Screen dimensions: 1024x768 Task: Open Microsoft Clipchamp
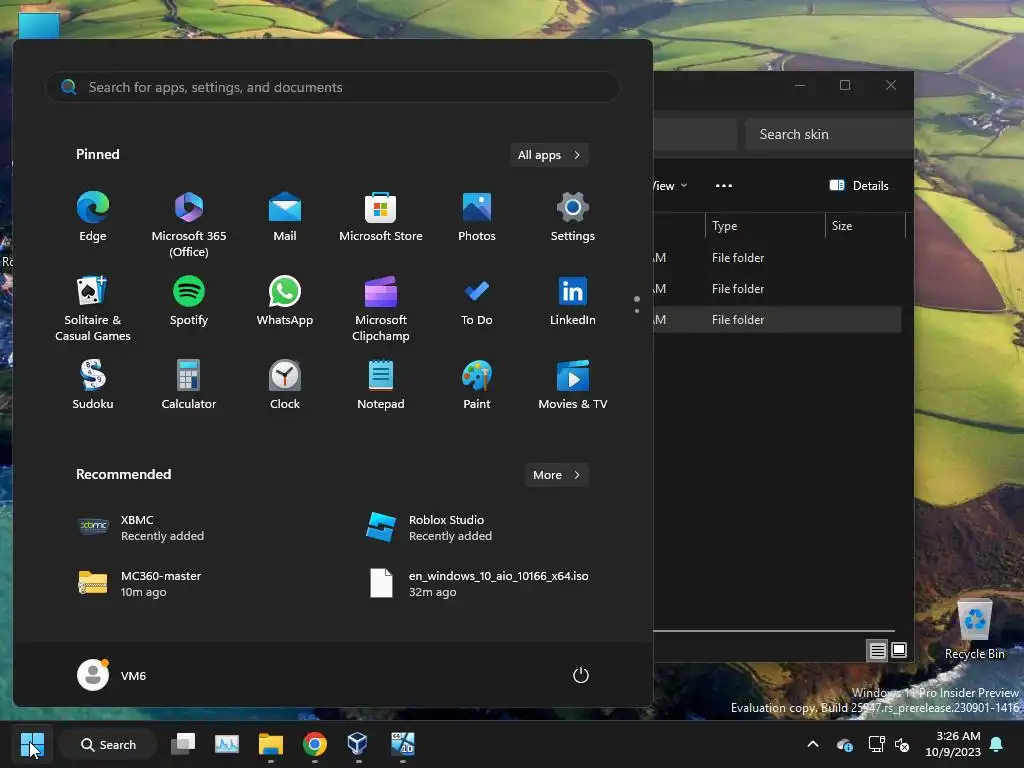point(381,308)
